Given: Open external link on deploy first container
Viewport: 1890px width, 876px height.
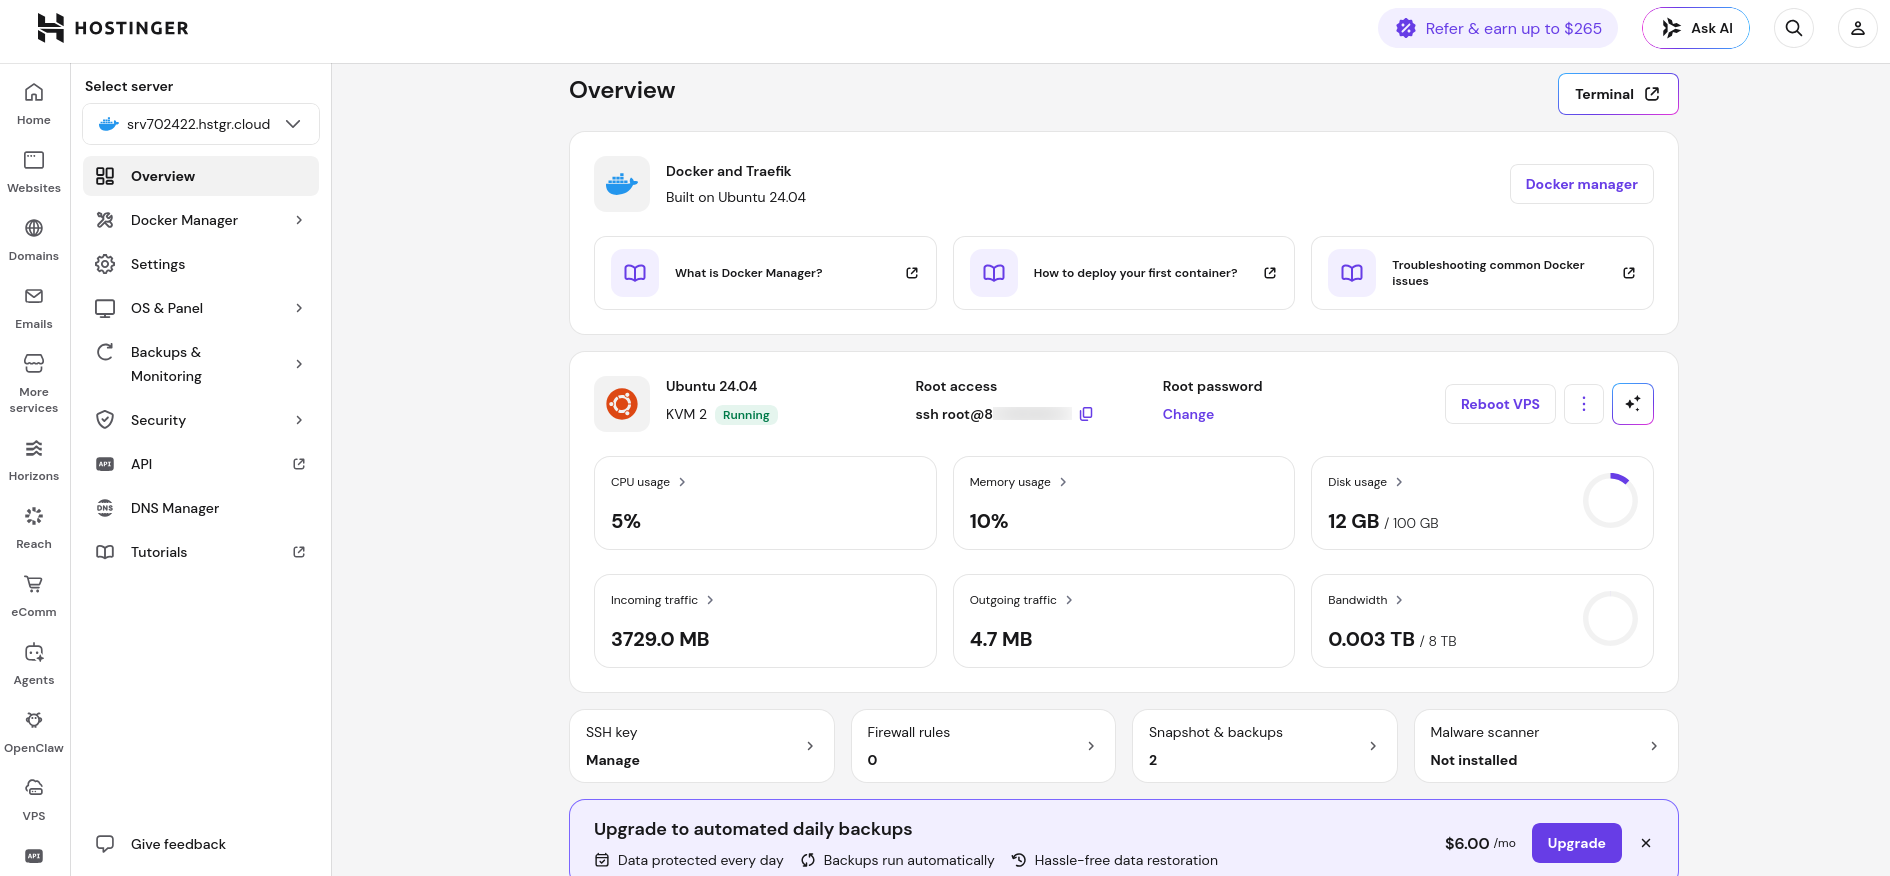Looking at the screenshot, I should 1270,273.
